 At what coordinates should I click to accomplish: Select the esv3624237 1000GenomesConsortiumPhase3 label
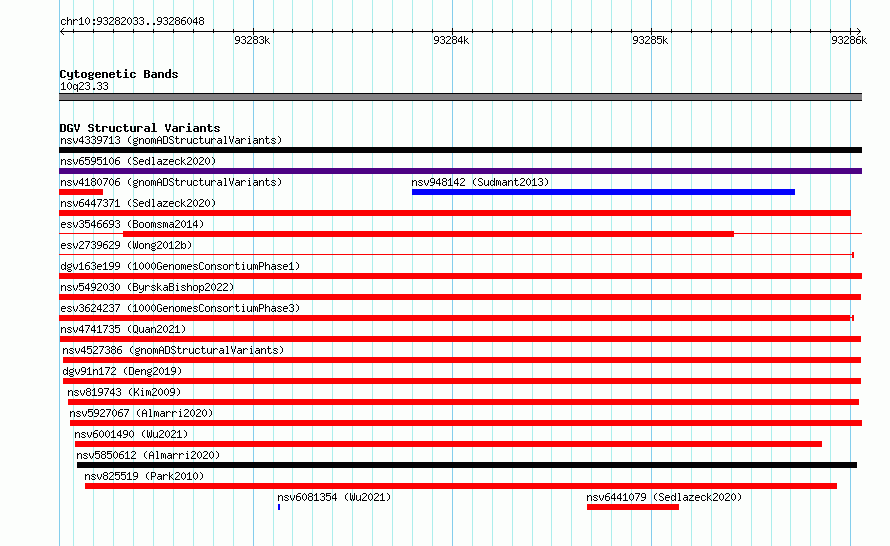coord(180,308)
